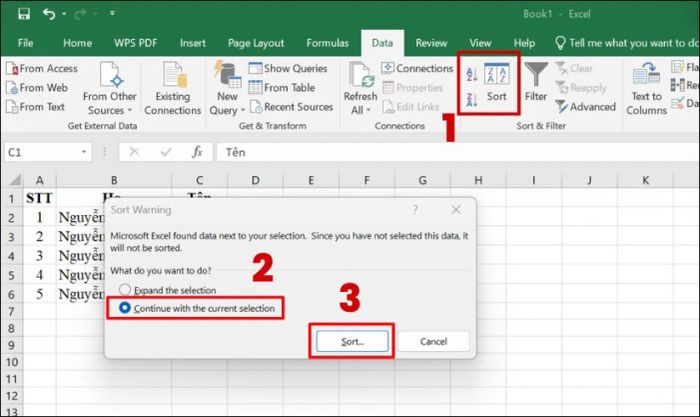Open the Sort dialog ribbon button
Viewport: 700px width, 417px height.
coord(497,83)
